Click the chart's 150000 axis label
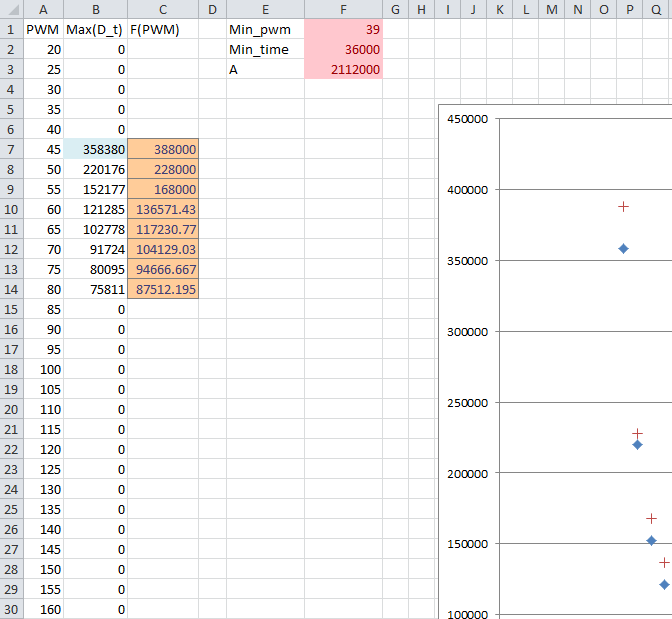The width and height of the screenshot is (672, 619). (x=467, y=544)
